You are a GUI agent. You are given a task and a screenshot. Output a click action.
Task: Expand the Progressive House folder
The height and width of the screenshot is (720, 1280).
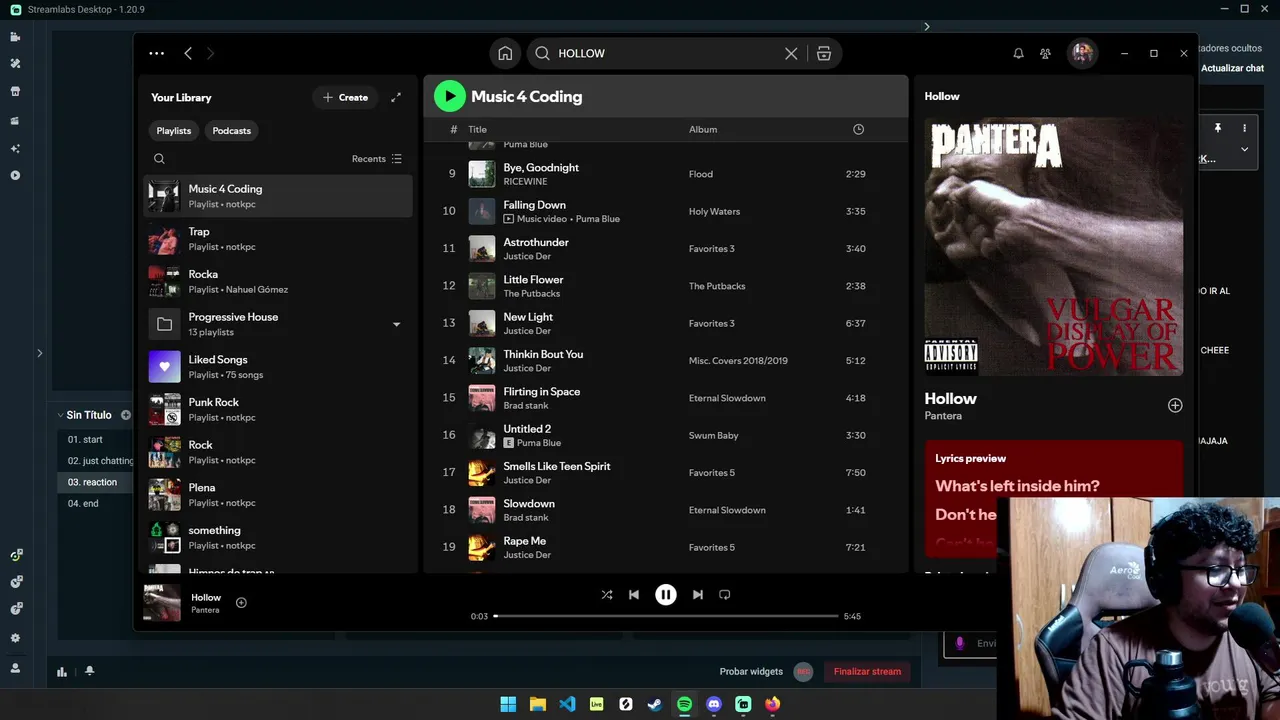[396, 324]
